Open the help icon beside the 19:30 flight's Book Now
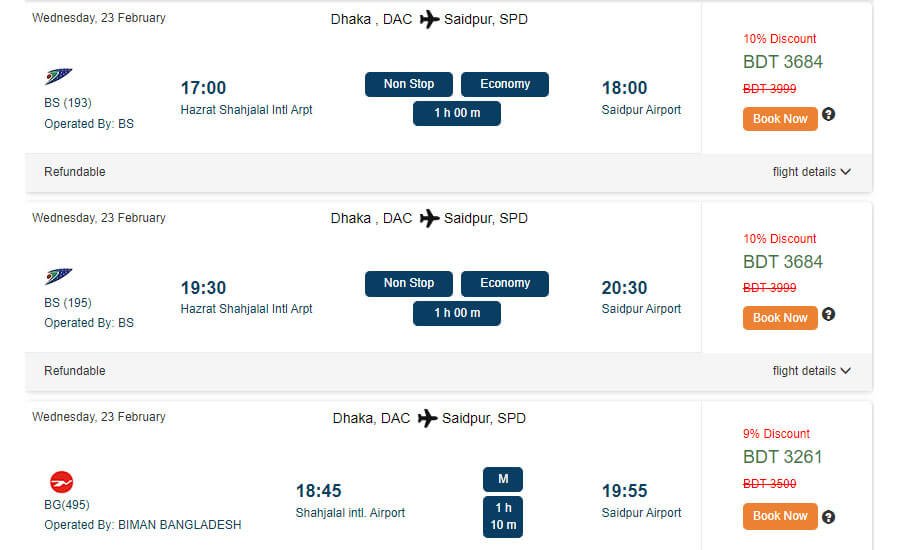Screen dimensions: 900x550 click(x=828, y=315)
